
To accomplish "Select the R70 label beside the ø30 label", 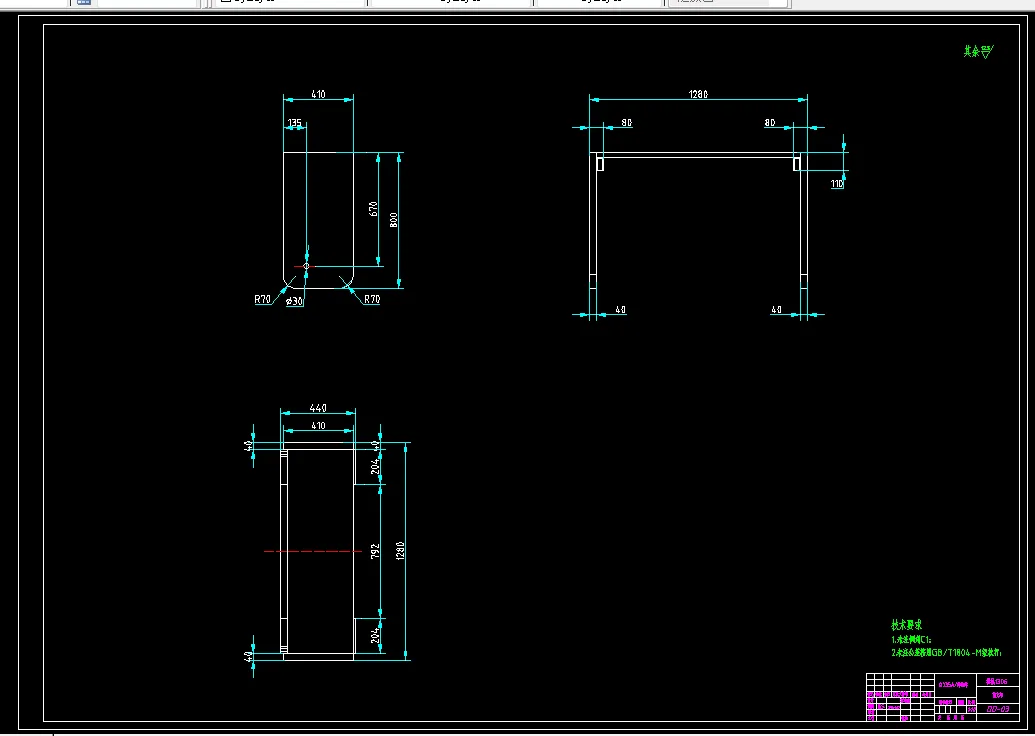I will [263, 299].
